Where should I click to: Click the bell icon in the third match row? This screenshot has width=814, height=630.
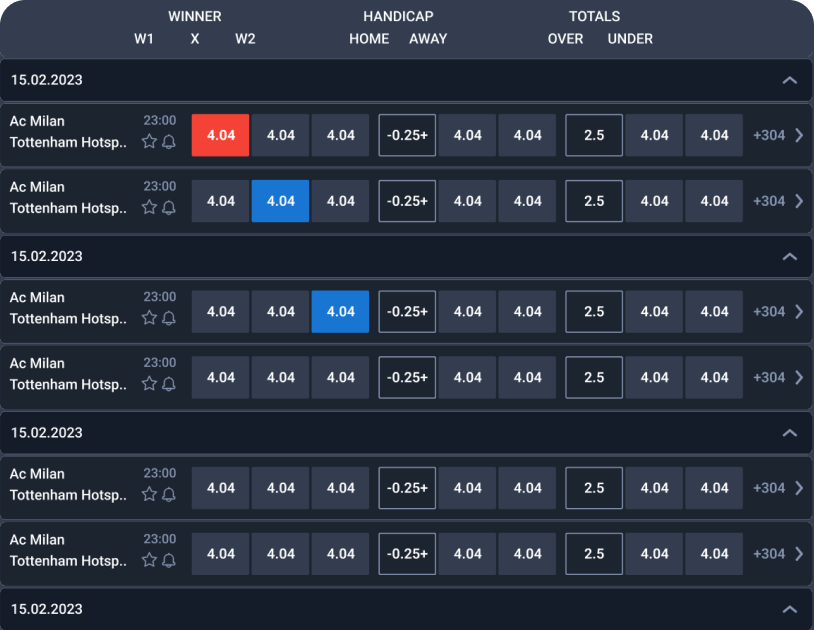click(169, 318)
